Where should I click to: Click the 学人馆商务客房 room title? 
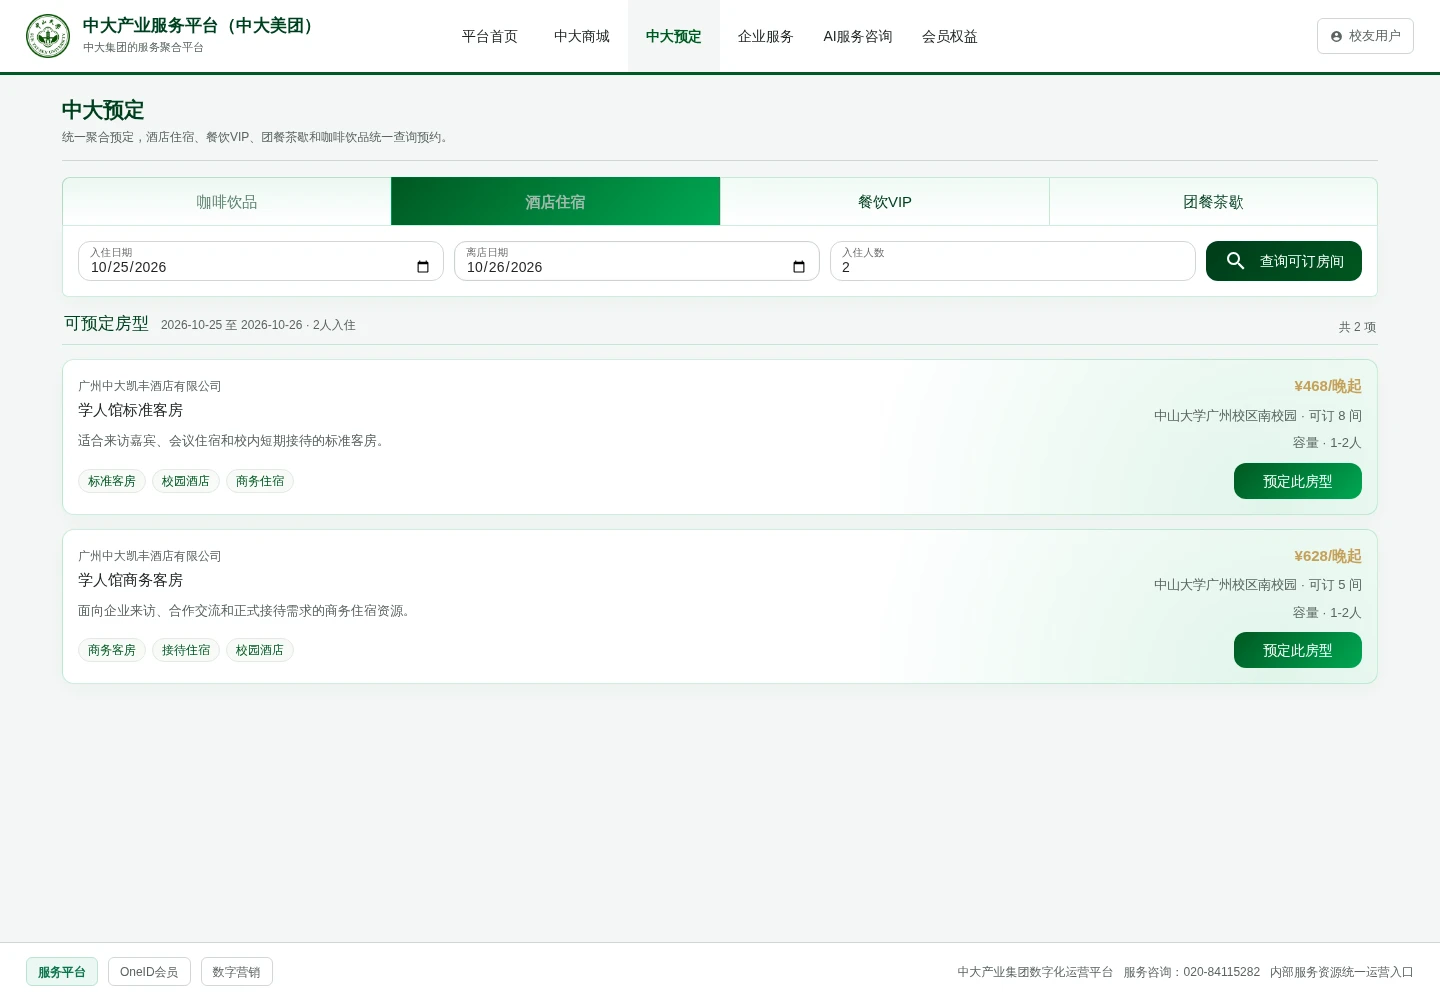131,580
